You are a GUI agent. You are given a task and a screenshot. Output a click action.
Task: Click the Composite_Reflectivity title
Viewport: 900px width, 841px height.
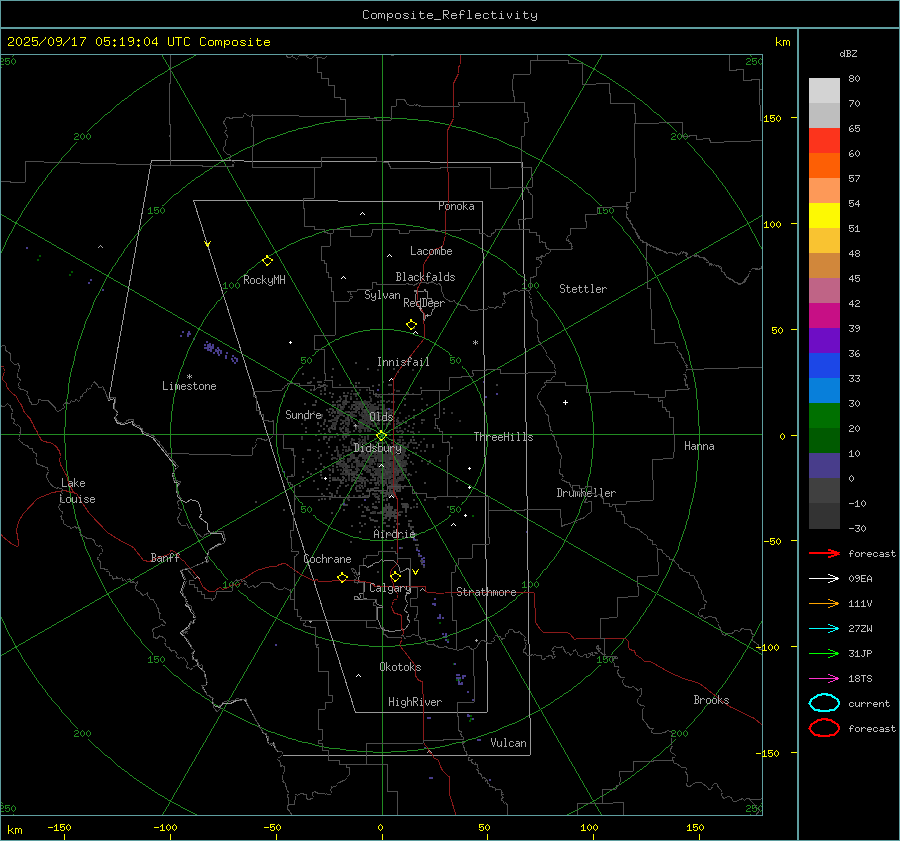[449, 15]
